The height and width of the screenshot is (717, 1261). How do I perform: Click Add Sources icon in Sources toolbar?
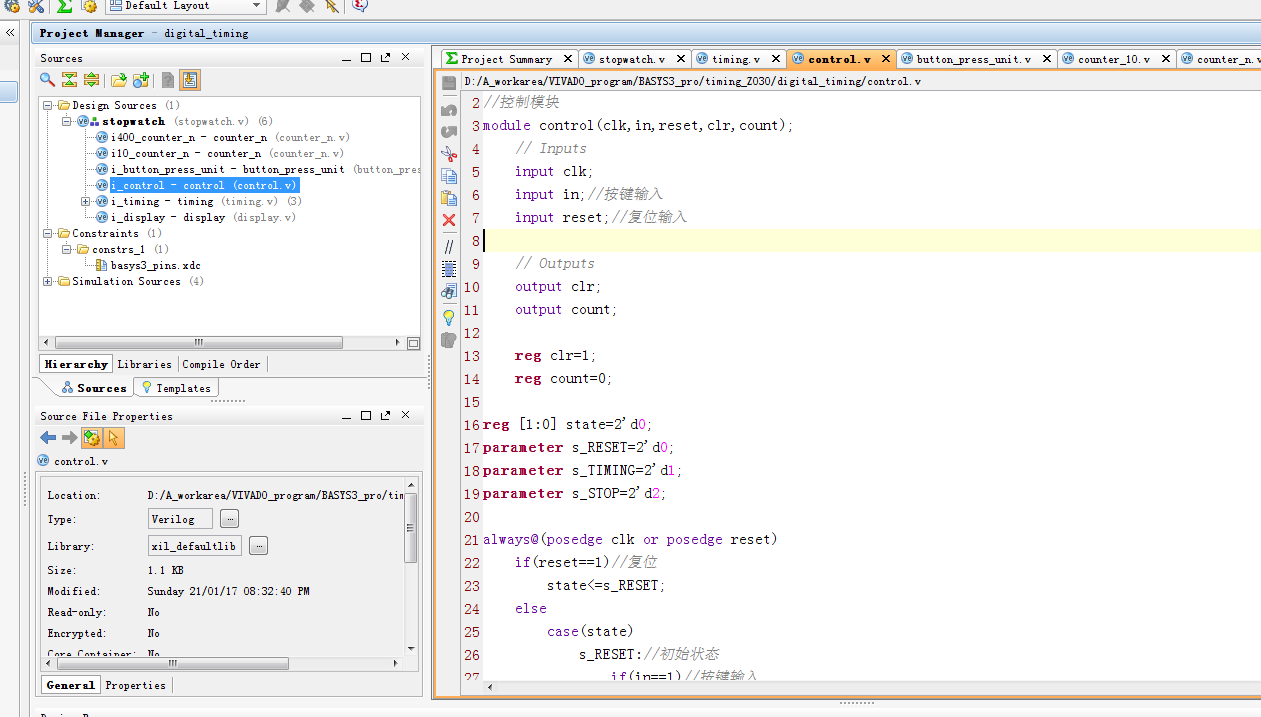point(141,80)
